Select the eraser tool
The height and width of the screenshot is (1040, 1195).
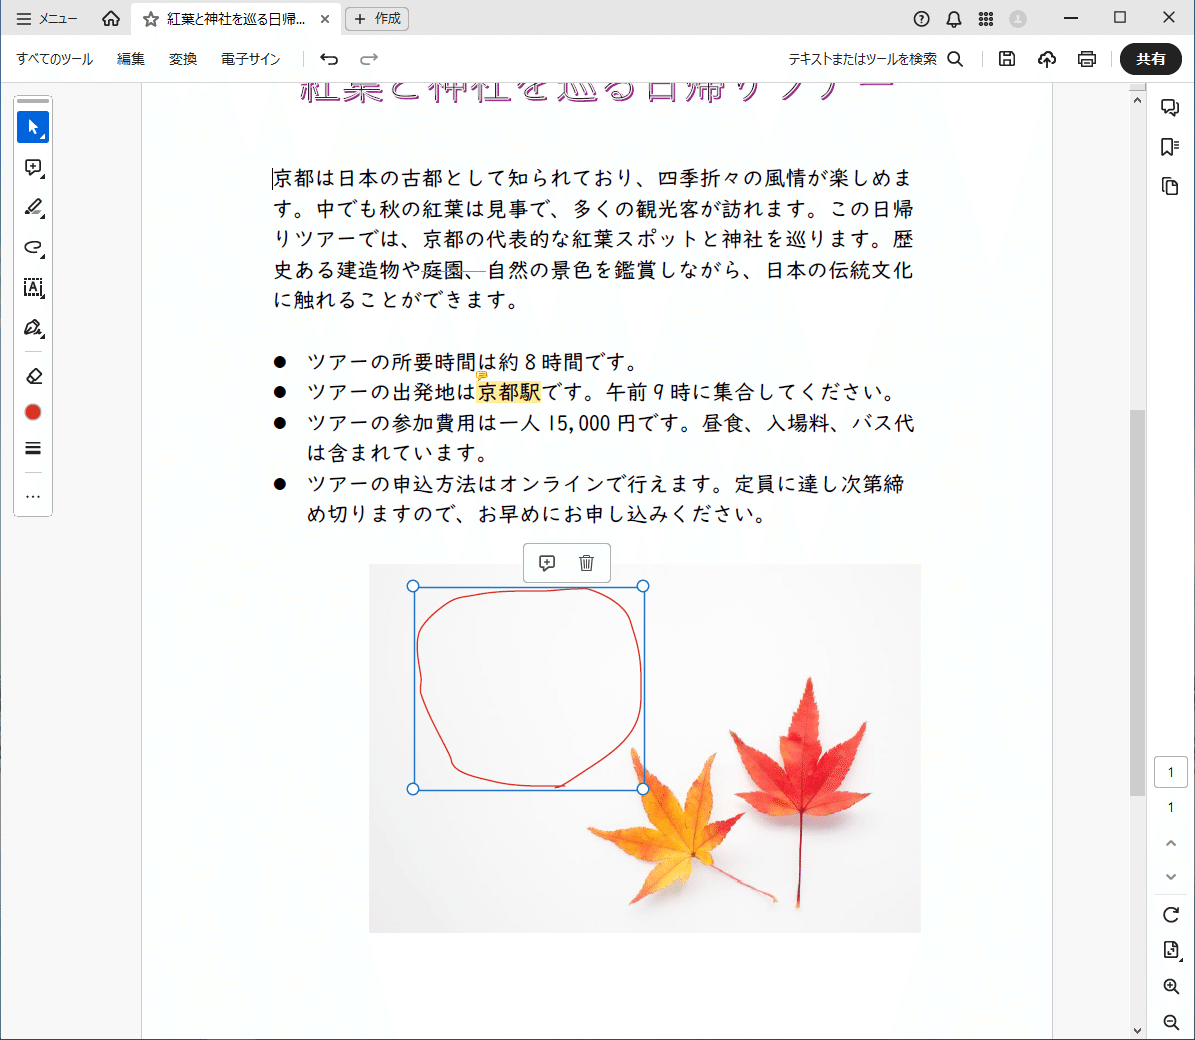[x=33, y=376]
